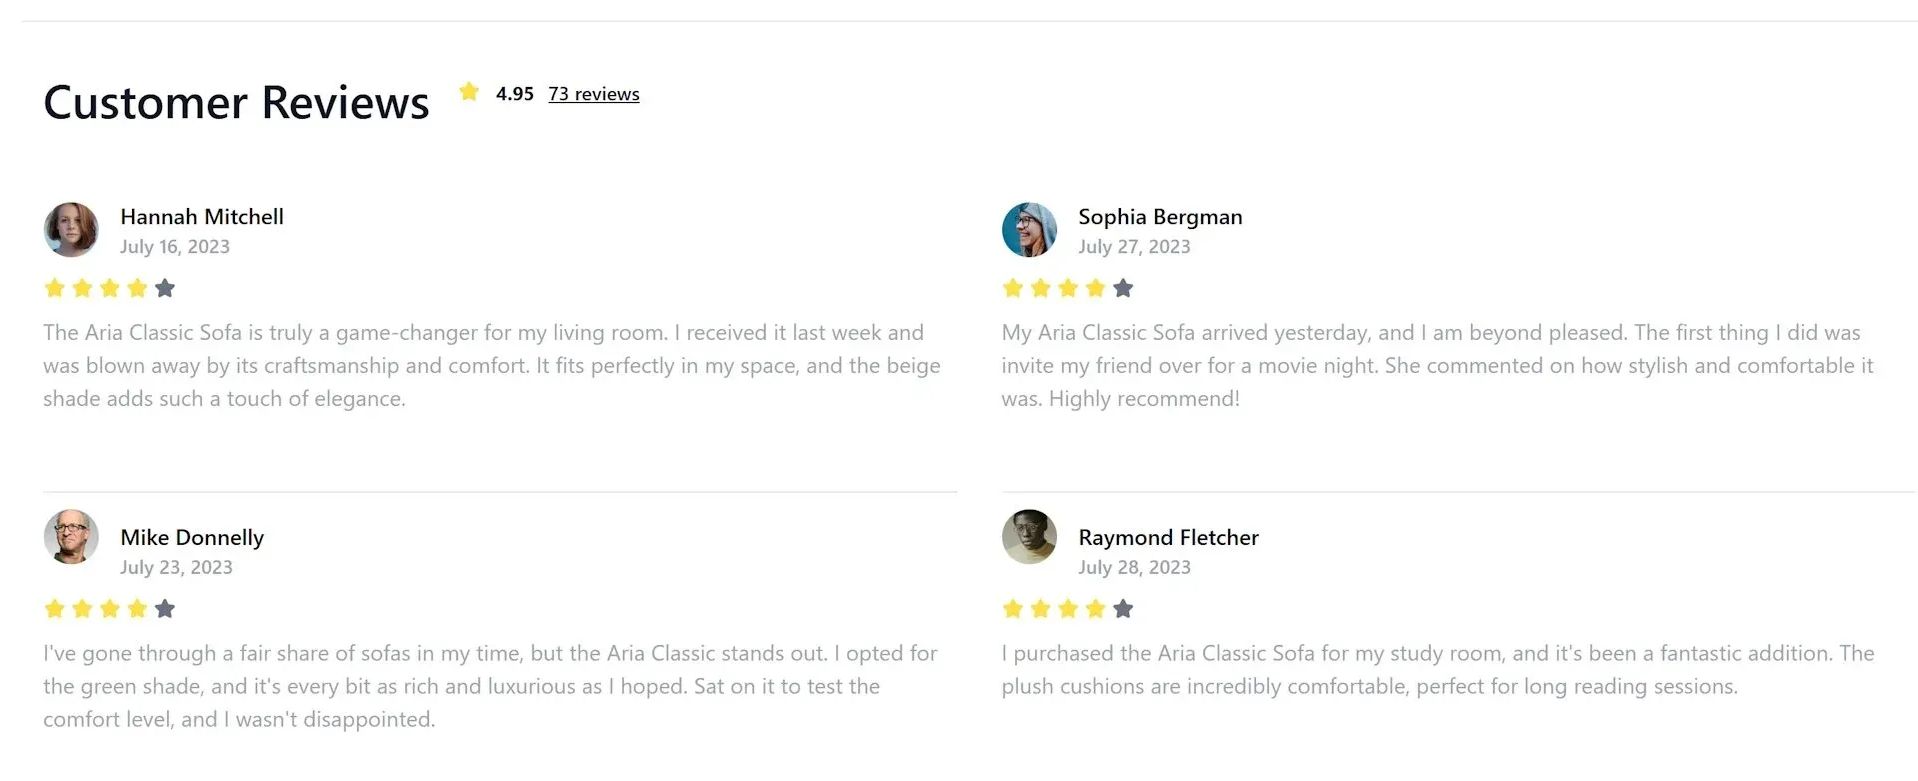Image resolution: width=1918 pixels, height=781 pixels.
Task: Click Hannah Mitchell's profile picture
Action: pyautogui.click(x=70, y=229)
